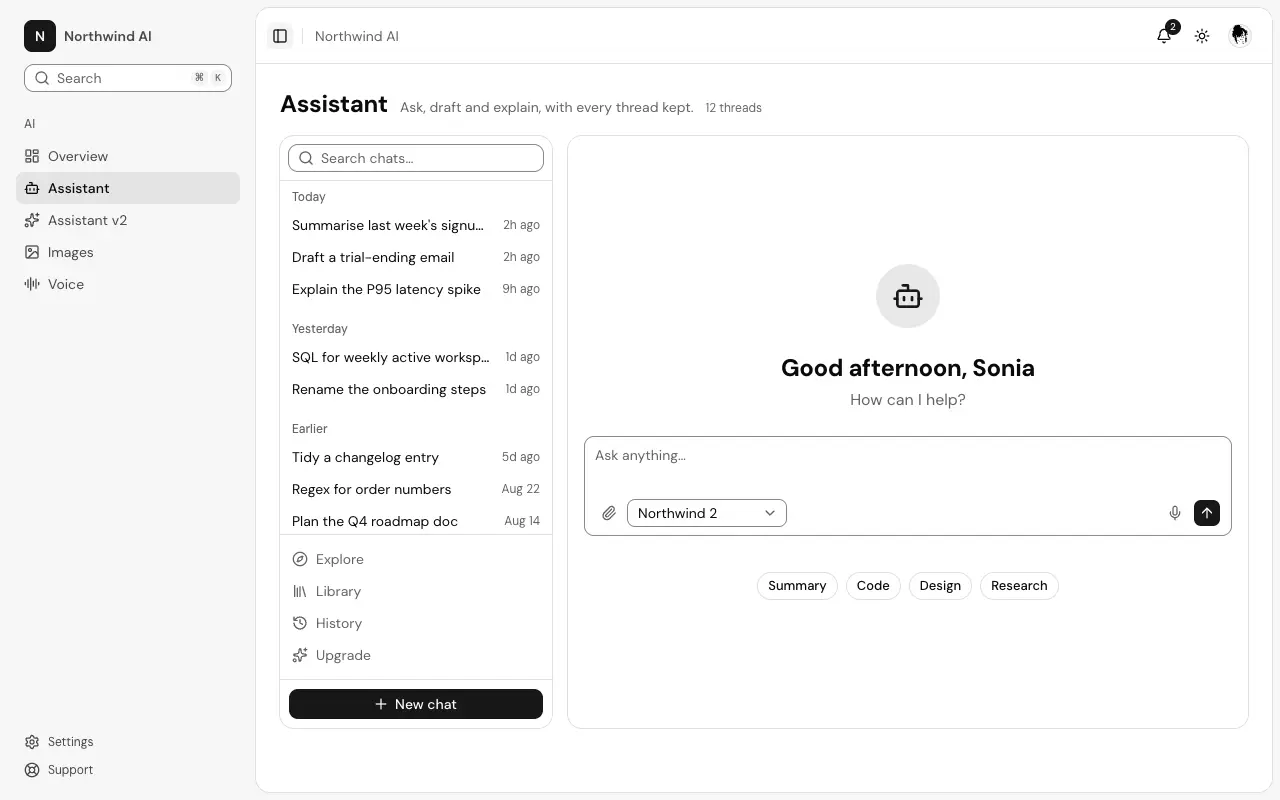The width and height of the screenshot is (1280, 800).
Task: Toggle the sidebar panel icon
Action: click(280, 36)
